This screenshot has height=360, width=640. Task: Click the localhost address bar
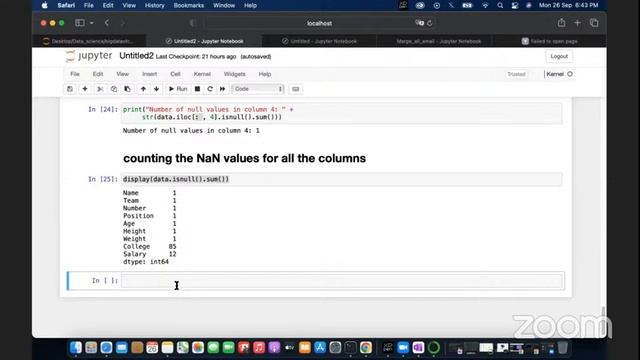point(320,23)
